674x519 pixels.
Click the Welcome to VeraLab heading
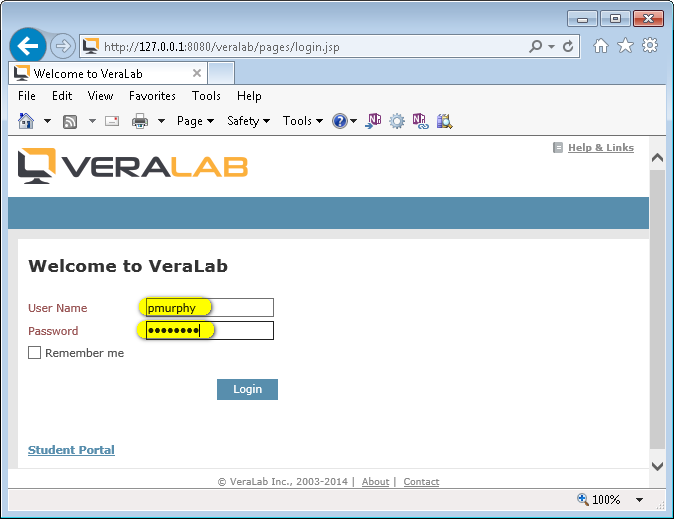pyautogui.click(x=128, y=266)
